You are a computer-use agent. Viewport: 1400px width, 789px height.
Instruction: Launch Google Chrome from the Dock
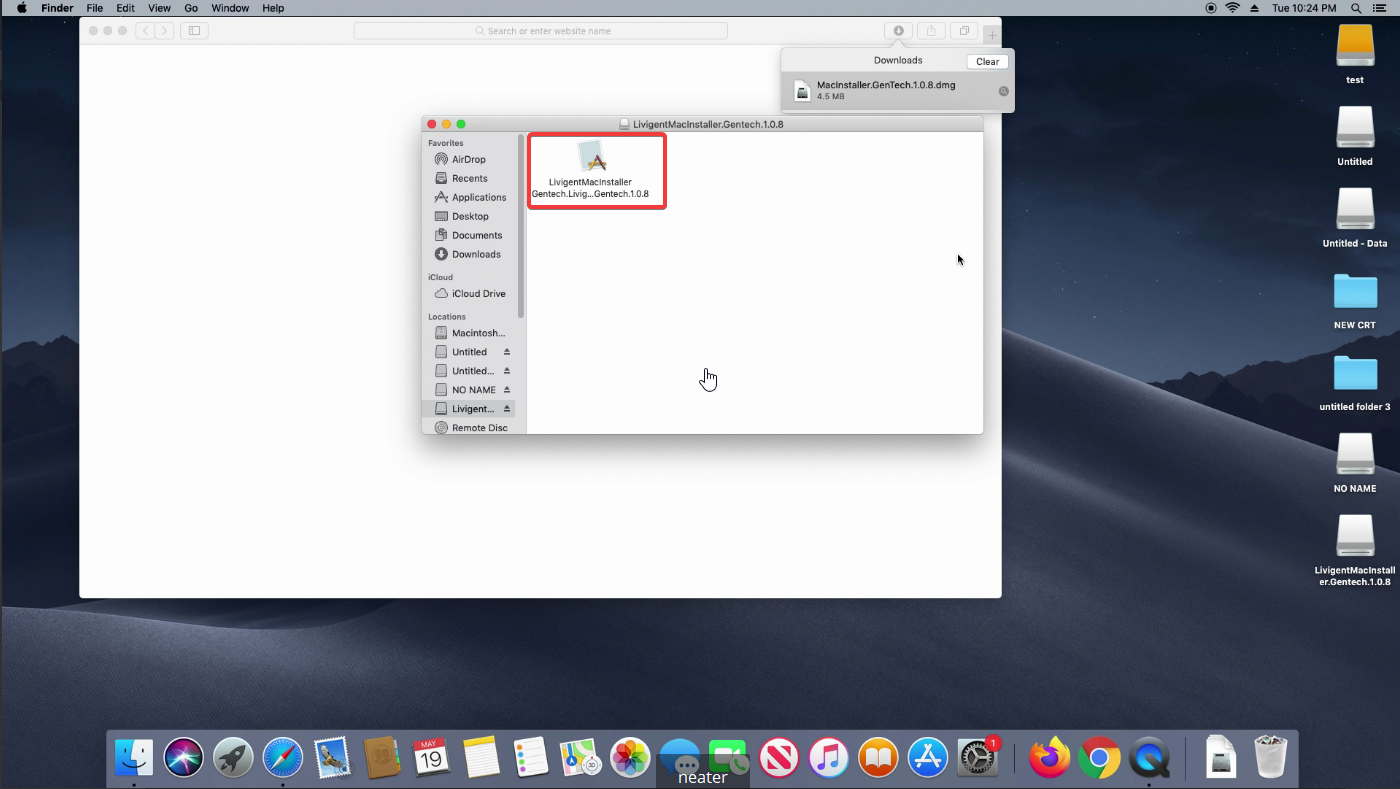1099,758
